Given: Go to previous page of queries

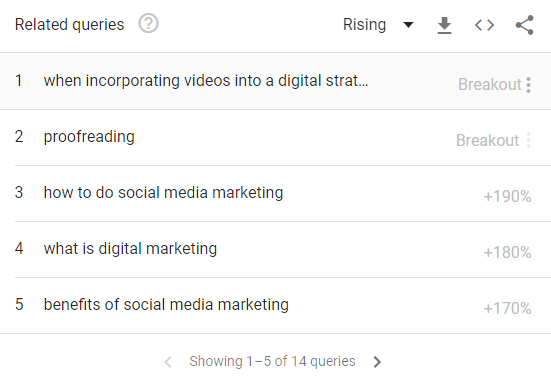Looking at the screenshot, I should click(x=168, y=361).
